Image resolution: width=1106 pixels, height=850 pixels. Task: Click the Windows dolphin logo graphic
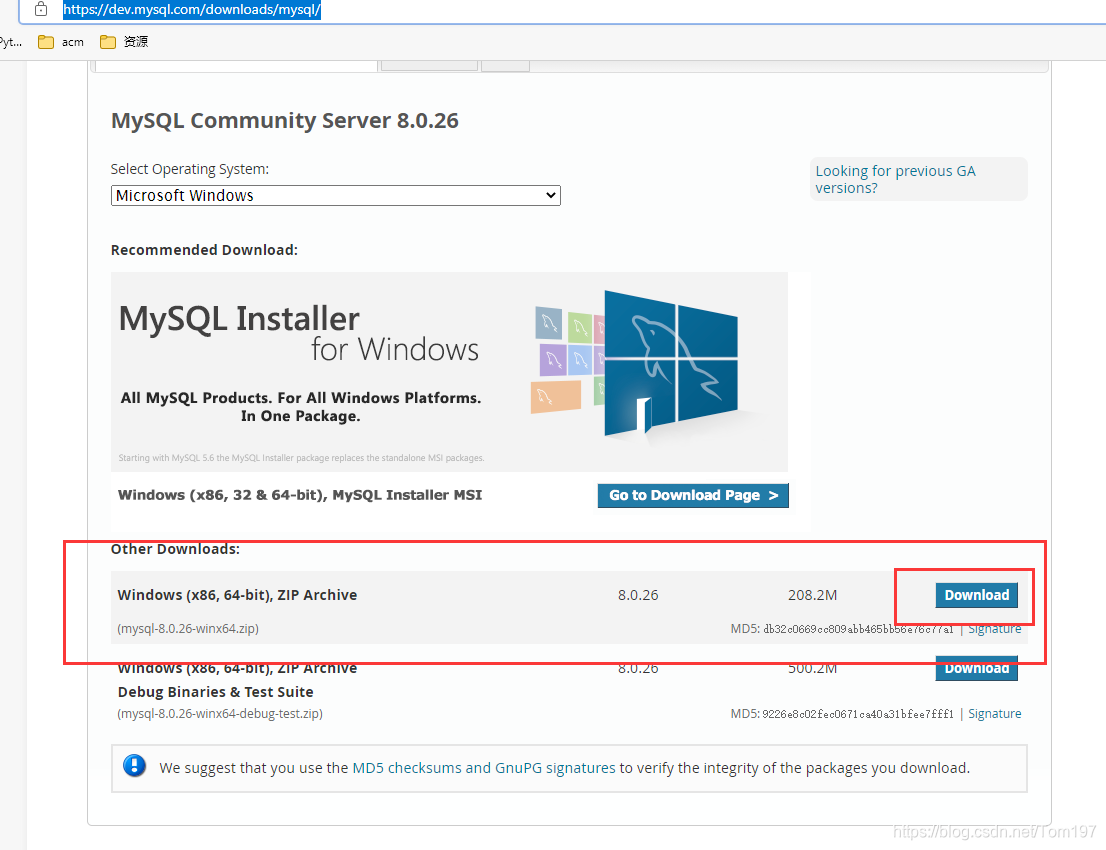click(x=670, y=363)
